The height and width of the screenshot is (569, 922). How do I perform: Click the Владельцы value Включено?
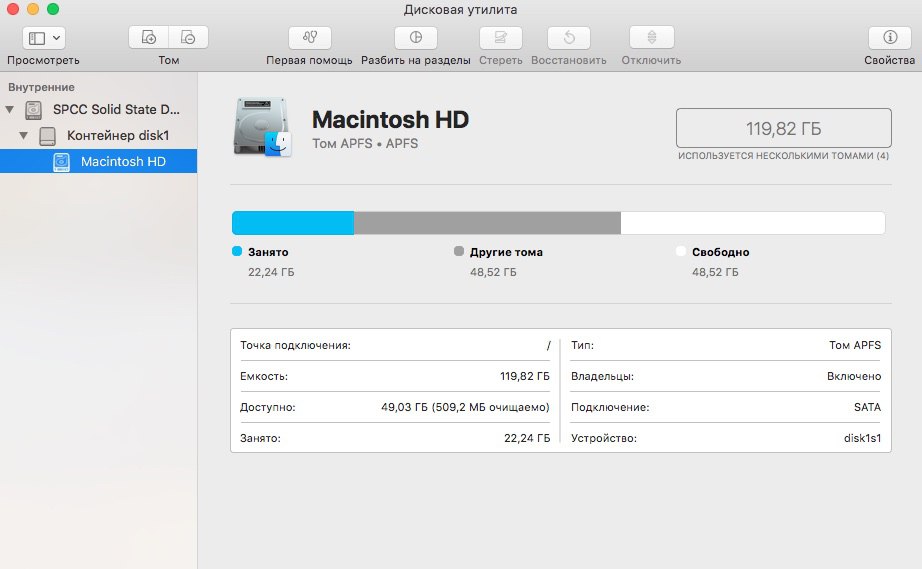[854, 376]
